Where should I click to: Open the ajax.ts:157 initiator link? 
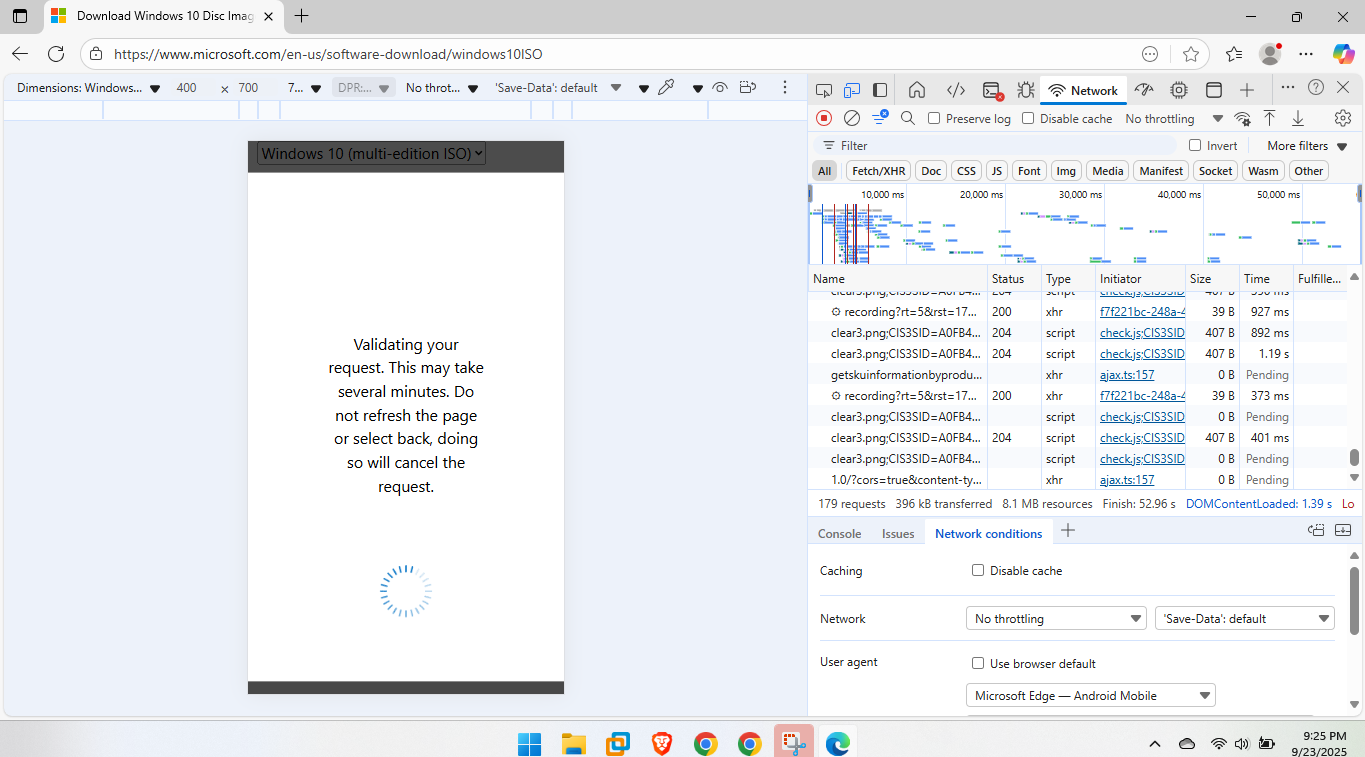click(1126, 375)
